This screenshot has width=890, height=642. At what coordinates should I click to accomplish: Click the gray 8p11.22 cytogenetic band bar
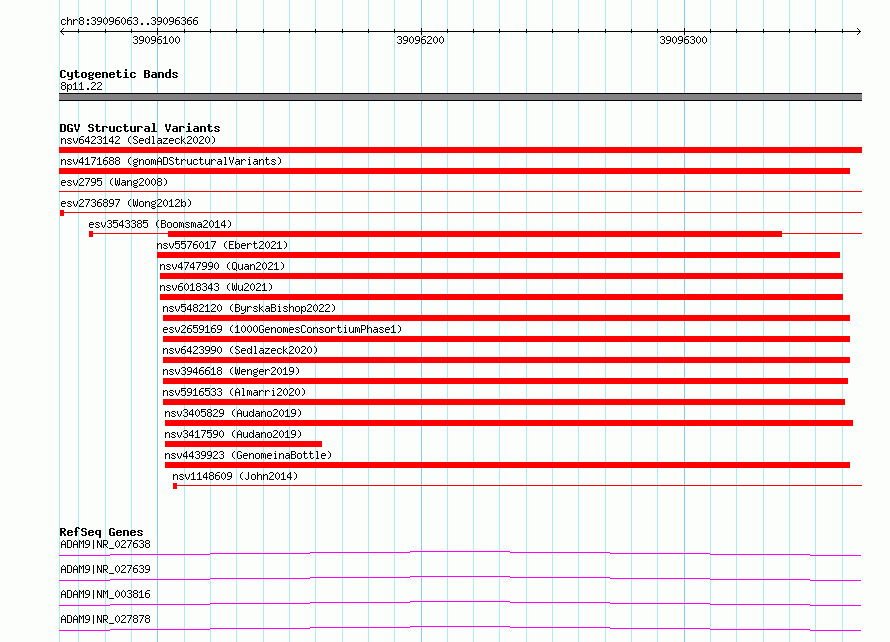coord(460,97)
